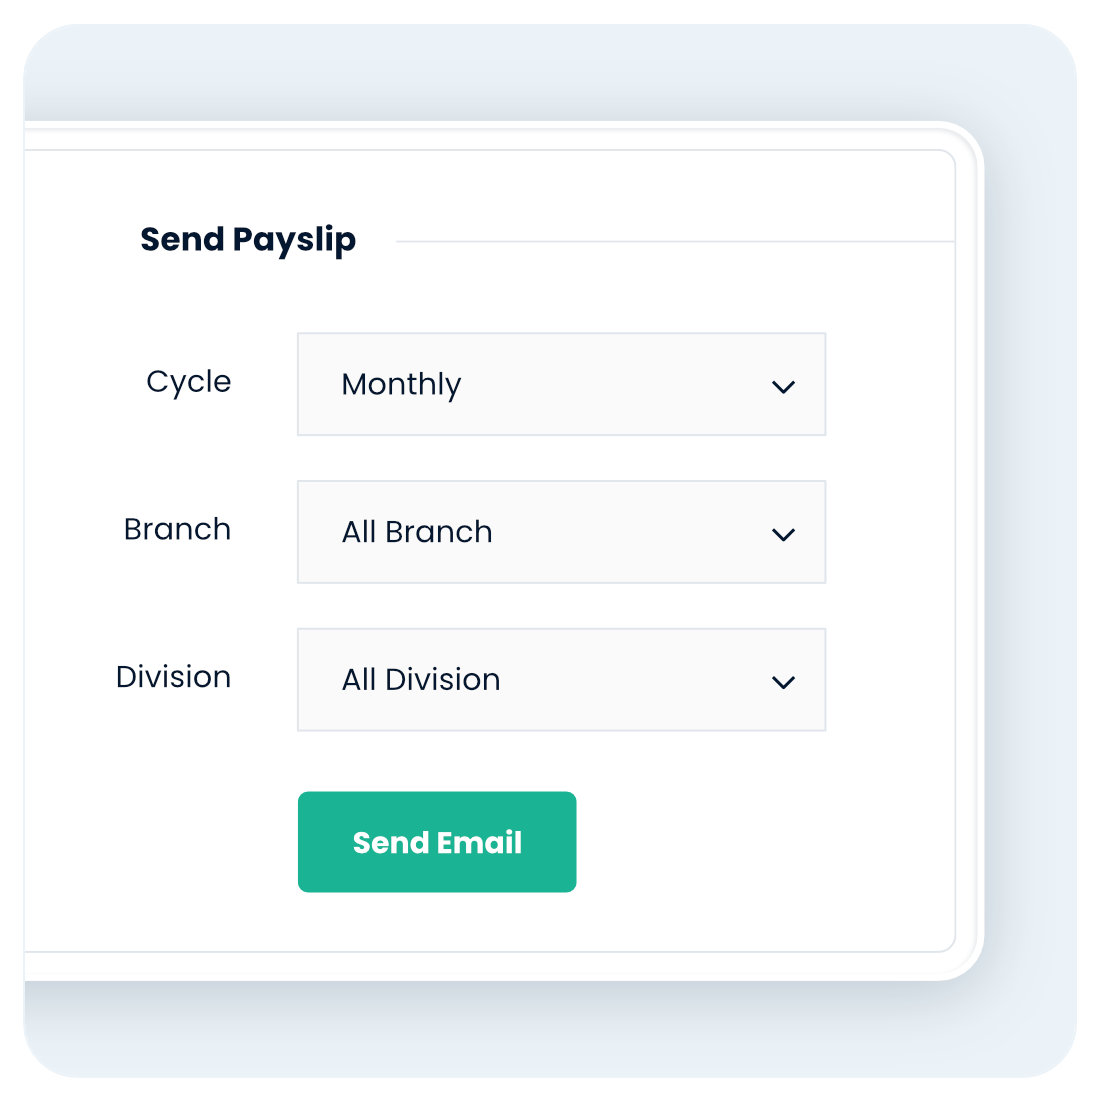
Task: Click empty space right of the Division dropdown
Action: pyautogui.click(x=888, y=680)
